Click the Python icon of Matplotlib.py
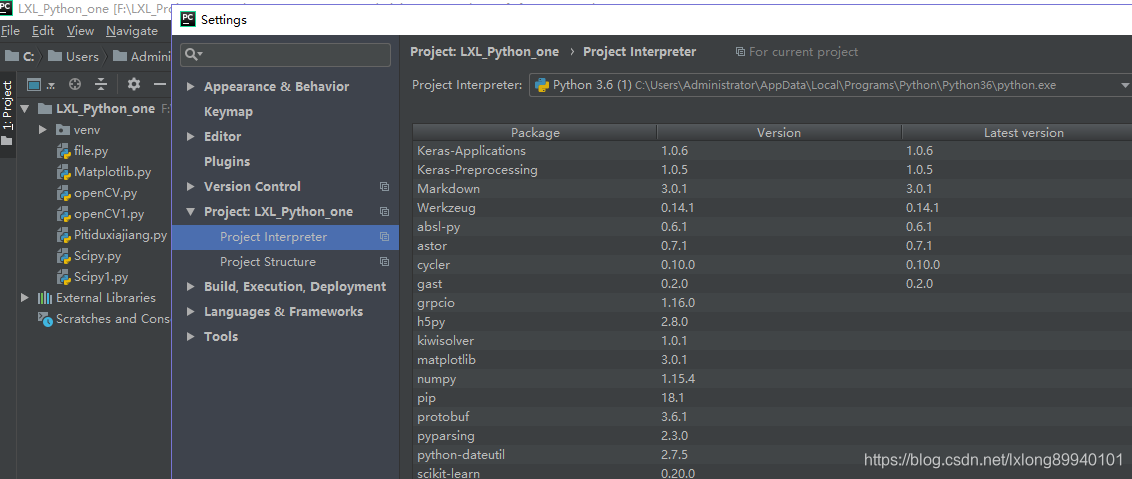 pyautogui.click(x=64, y=173)
